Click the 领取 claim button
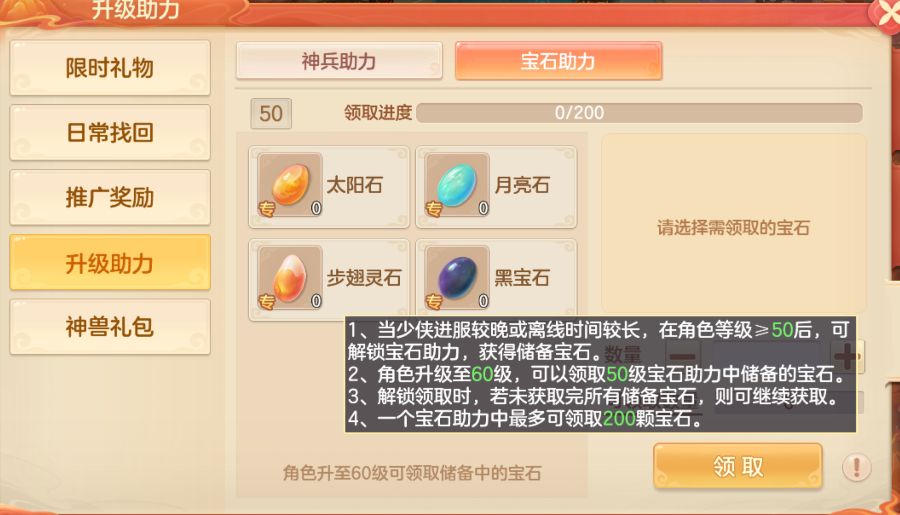This screenshot has height=515, width=900. (738, 466)
